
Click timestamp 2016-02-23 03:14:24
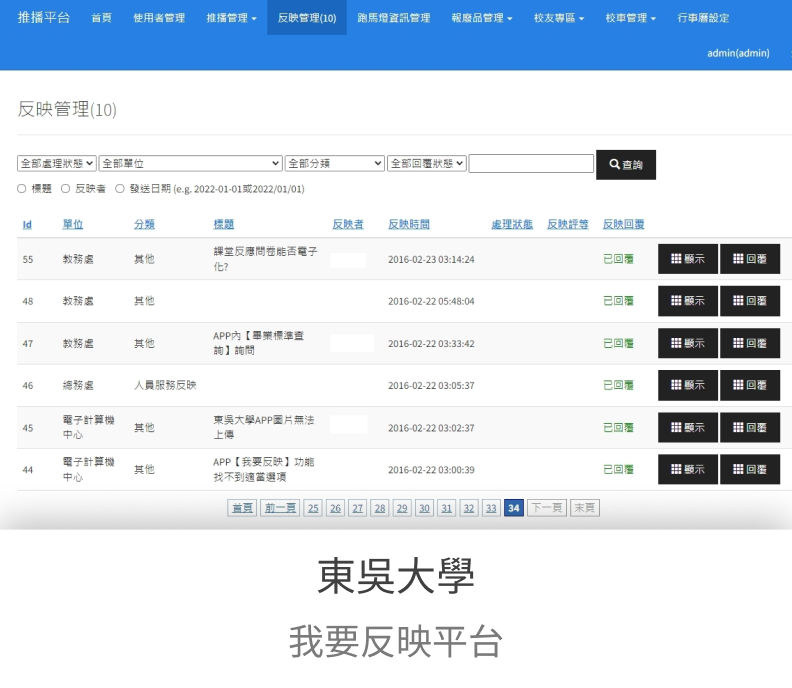pyautogui.click(x=431, y=260)
